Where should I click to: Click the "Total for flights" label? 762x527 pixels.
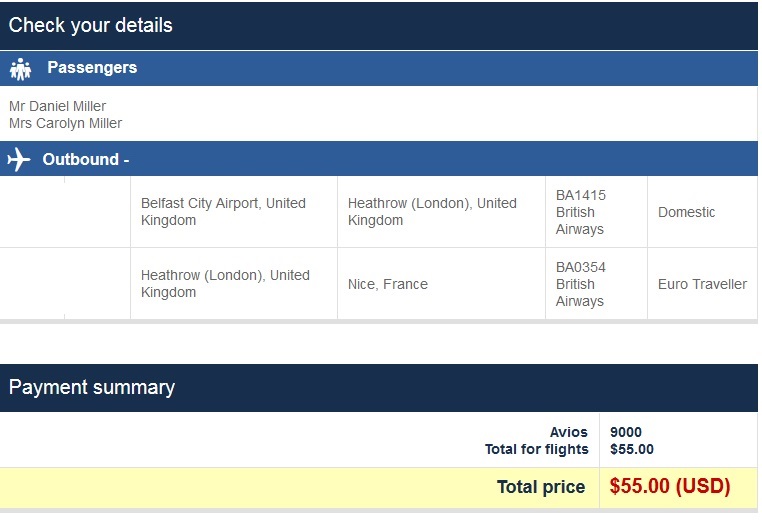pos(537,449)
